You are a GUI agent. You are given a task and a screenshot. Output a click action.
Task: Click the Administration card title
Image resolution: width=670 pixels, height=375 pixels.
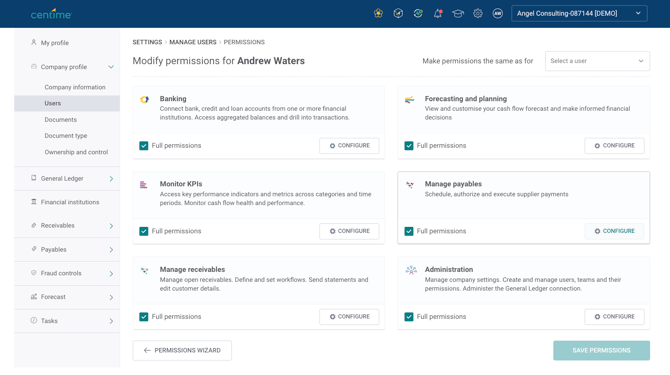(x=449, y=270)
